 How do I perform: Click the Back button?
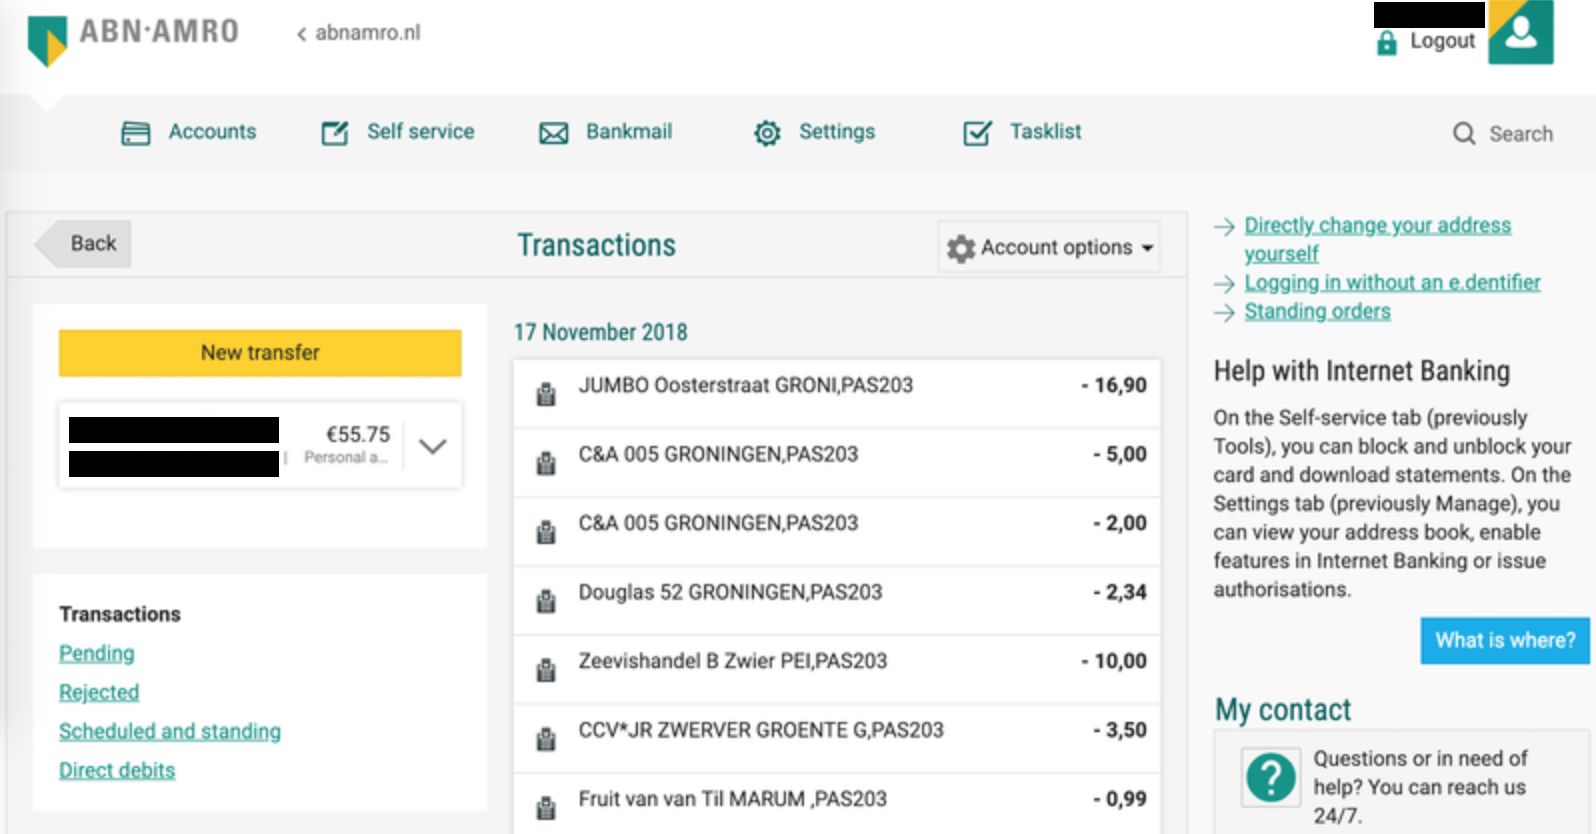click(x=83, y=244)
